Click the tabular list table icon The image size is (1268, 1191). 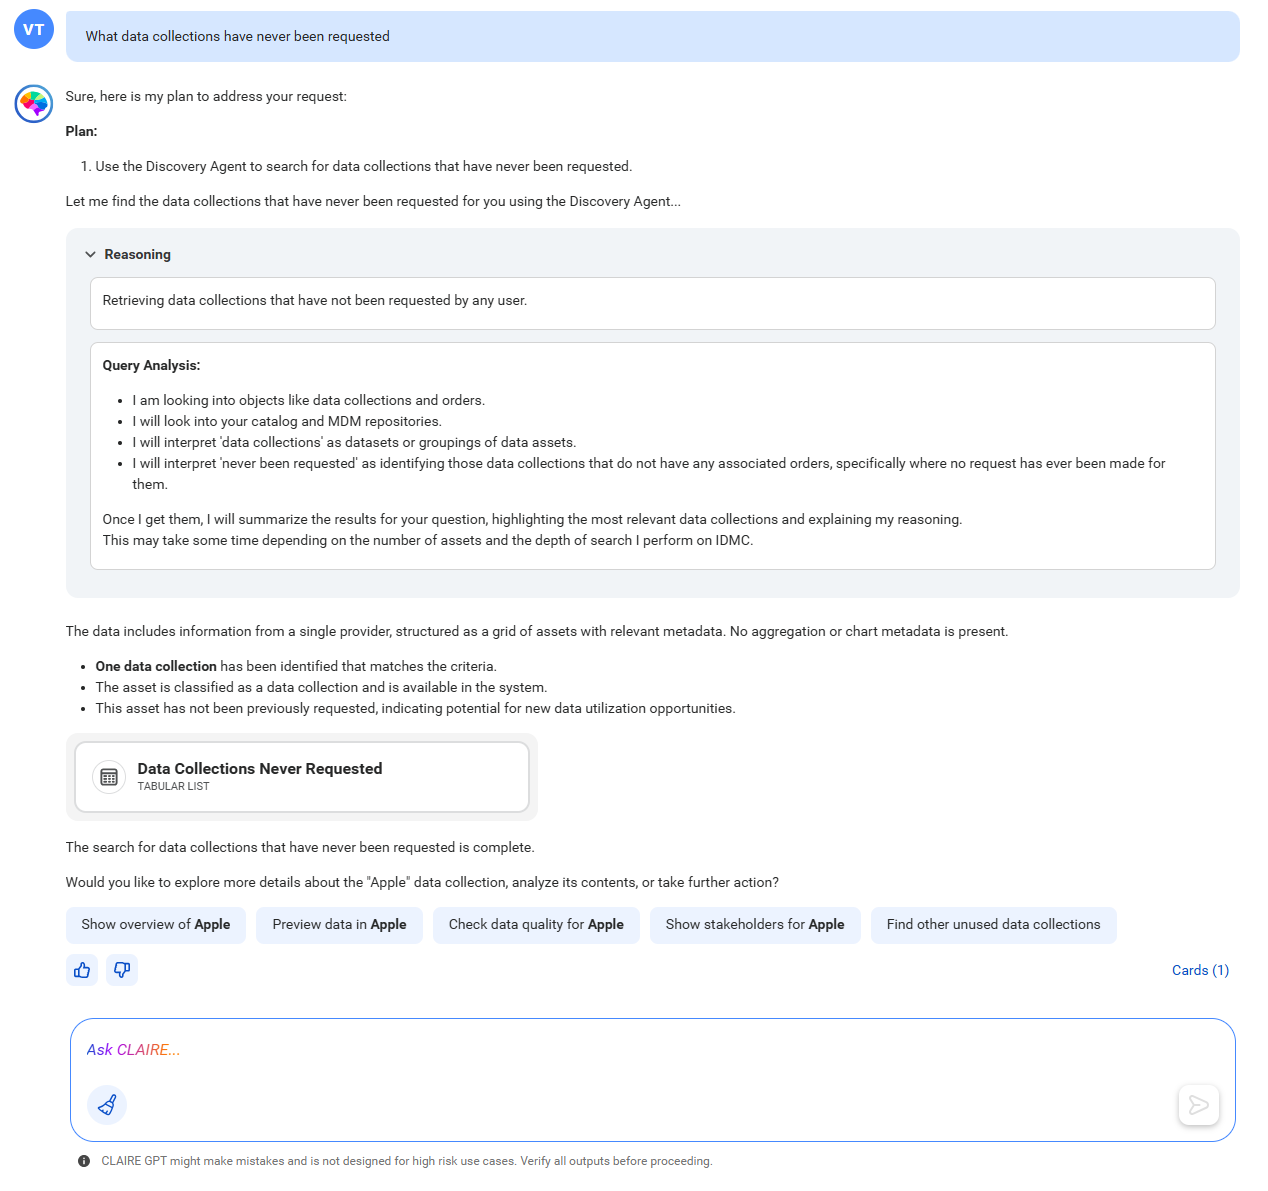(109, 777)
